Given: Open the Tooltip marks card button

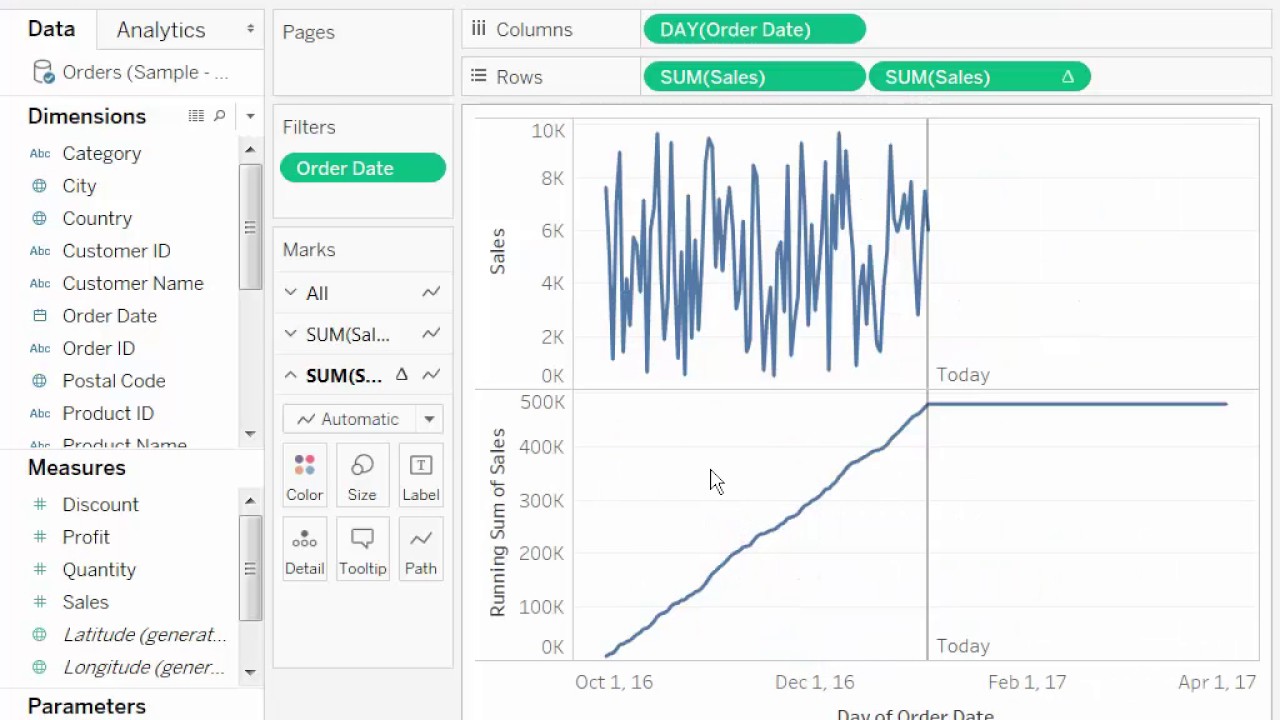Looking at the screenshot, I should pos(362,549).
